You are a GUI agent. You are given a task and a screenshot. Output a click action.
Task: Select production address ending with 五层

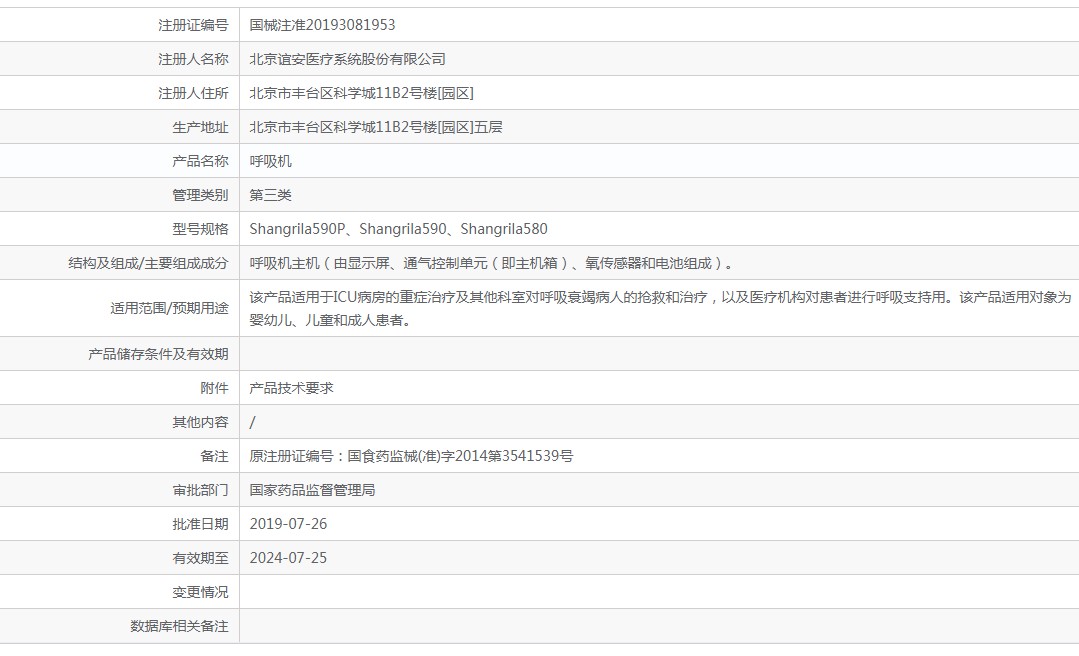click(x=376, y=127)
